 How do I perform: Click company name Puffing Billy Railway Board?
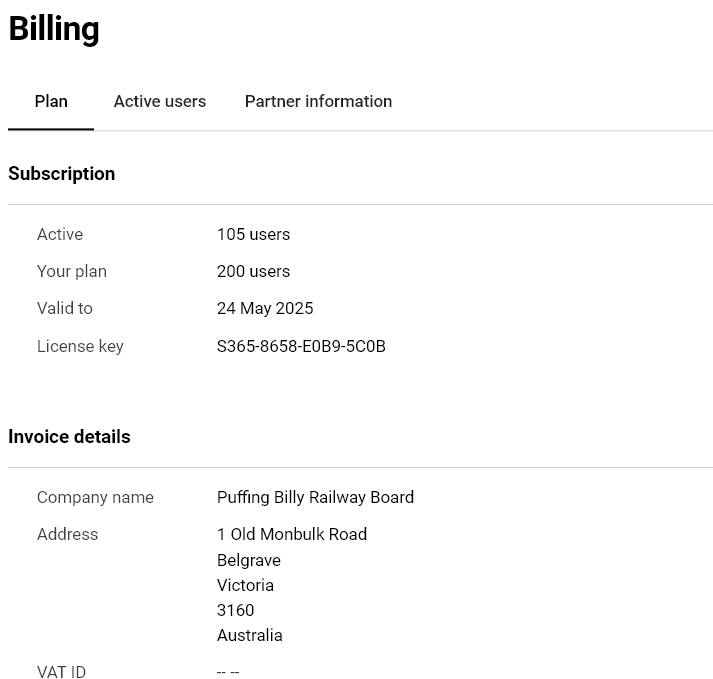(x=315, y=497)
